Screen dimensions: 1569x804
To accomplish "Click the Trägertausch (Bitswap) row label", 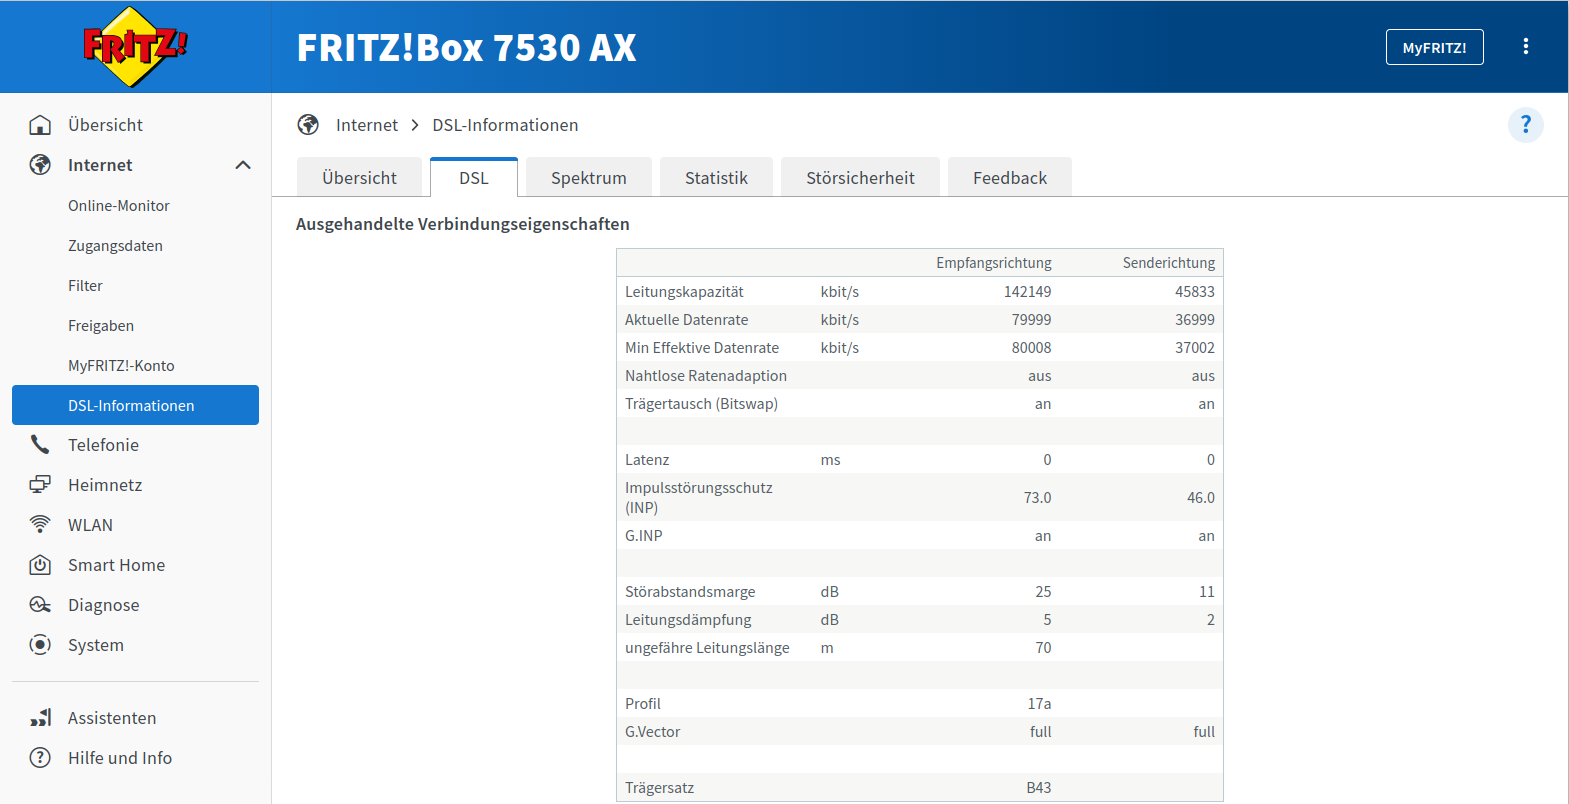I will 701,404.
